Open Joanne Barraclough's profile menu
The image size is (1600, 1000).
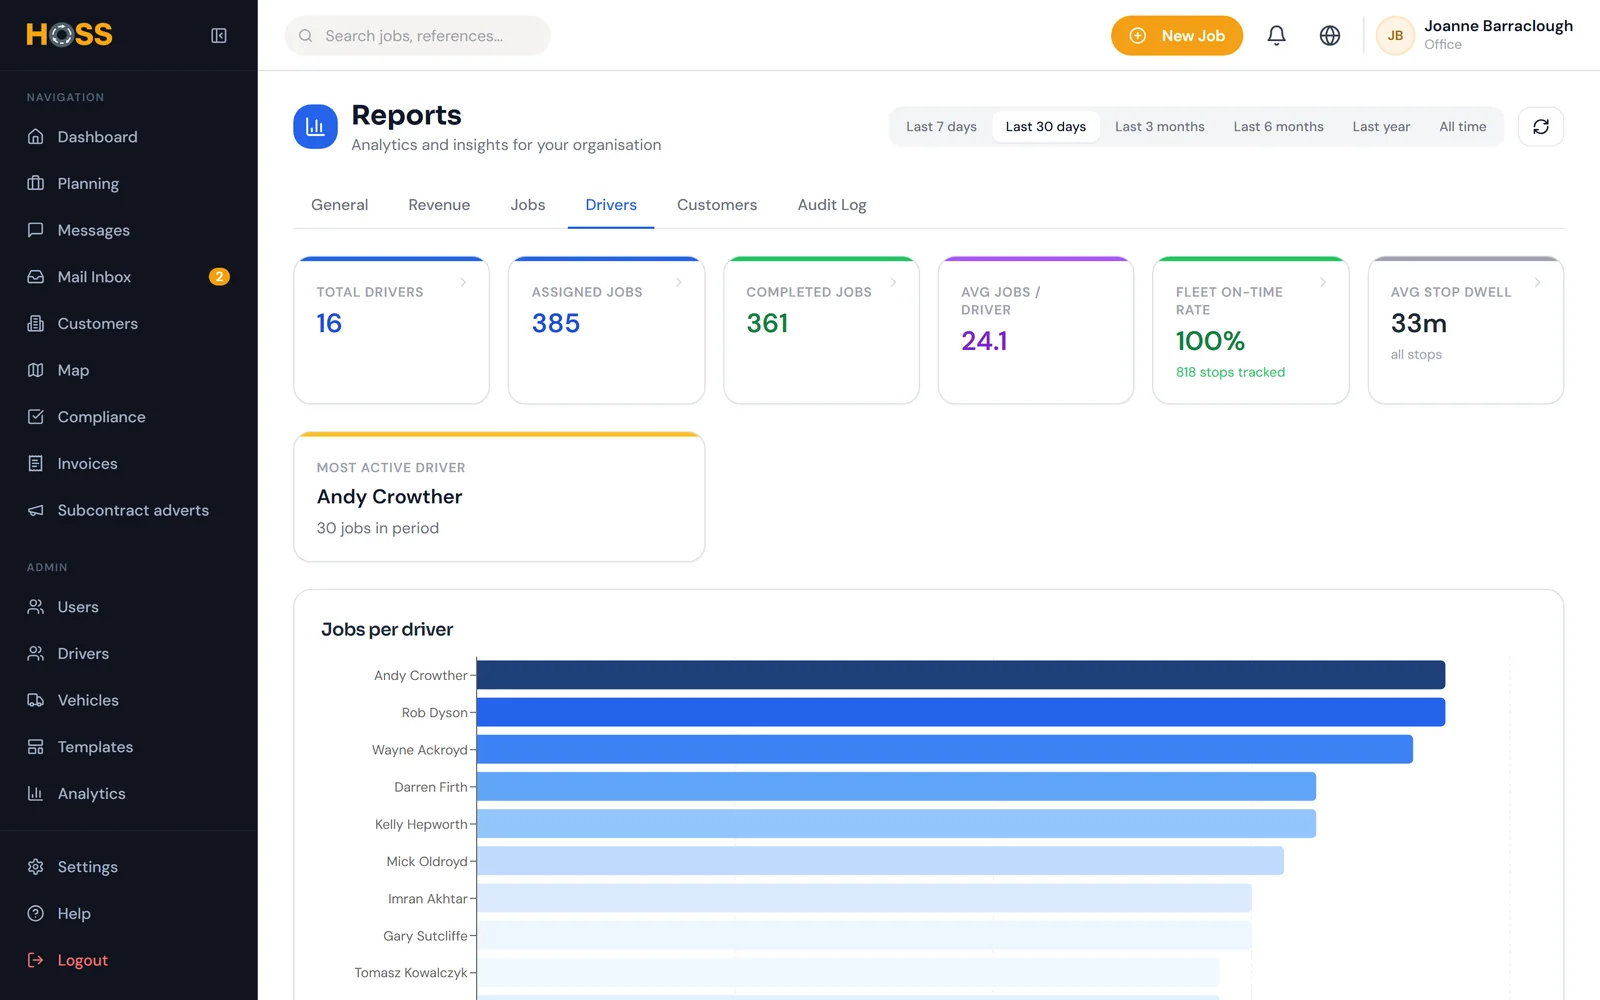click(x=1474, y=36)
